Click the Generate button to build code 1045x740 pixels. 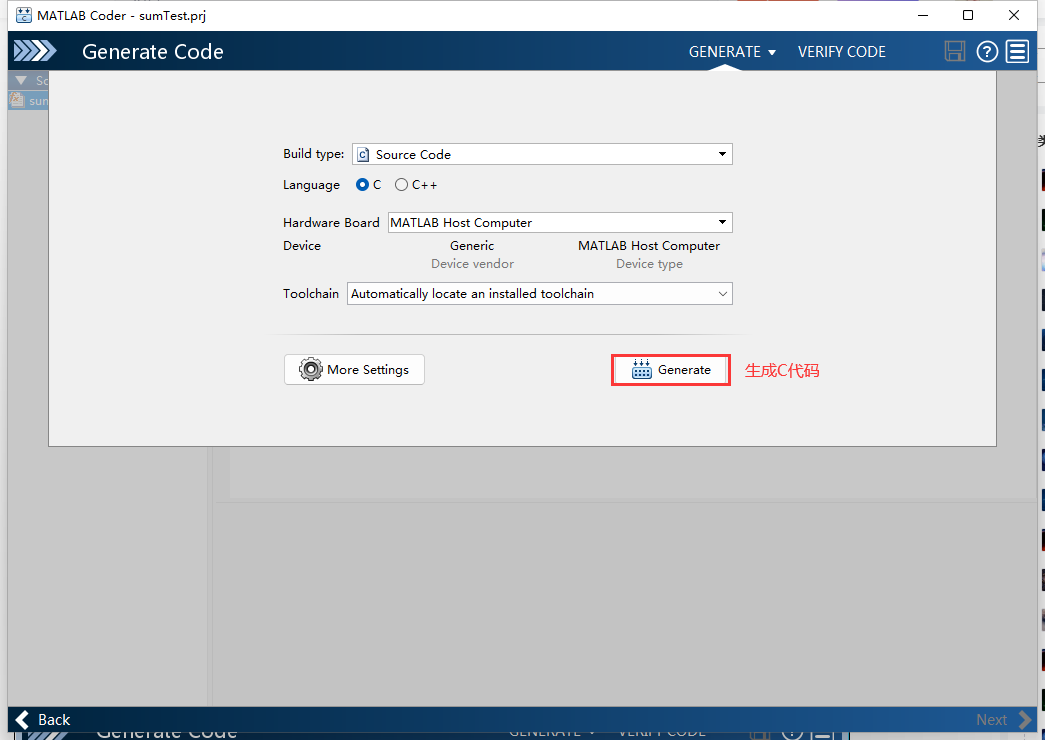670,369
